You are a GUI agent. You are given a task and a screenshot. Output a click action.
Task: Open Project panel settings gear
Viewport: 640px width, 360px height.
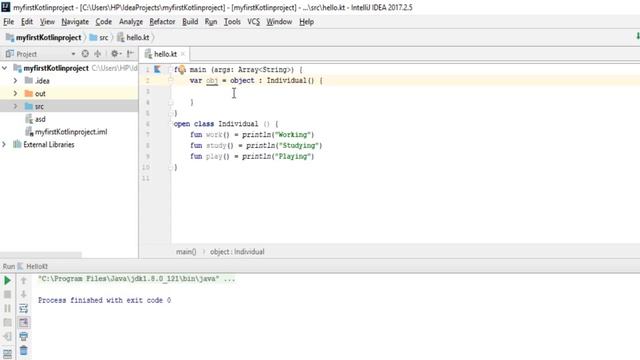coord(116,53)
